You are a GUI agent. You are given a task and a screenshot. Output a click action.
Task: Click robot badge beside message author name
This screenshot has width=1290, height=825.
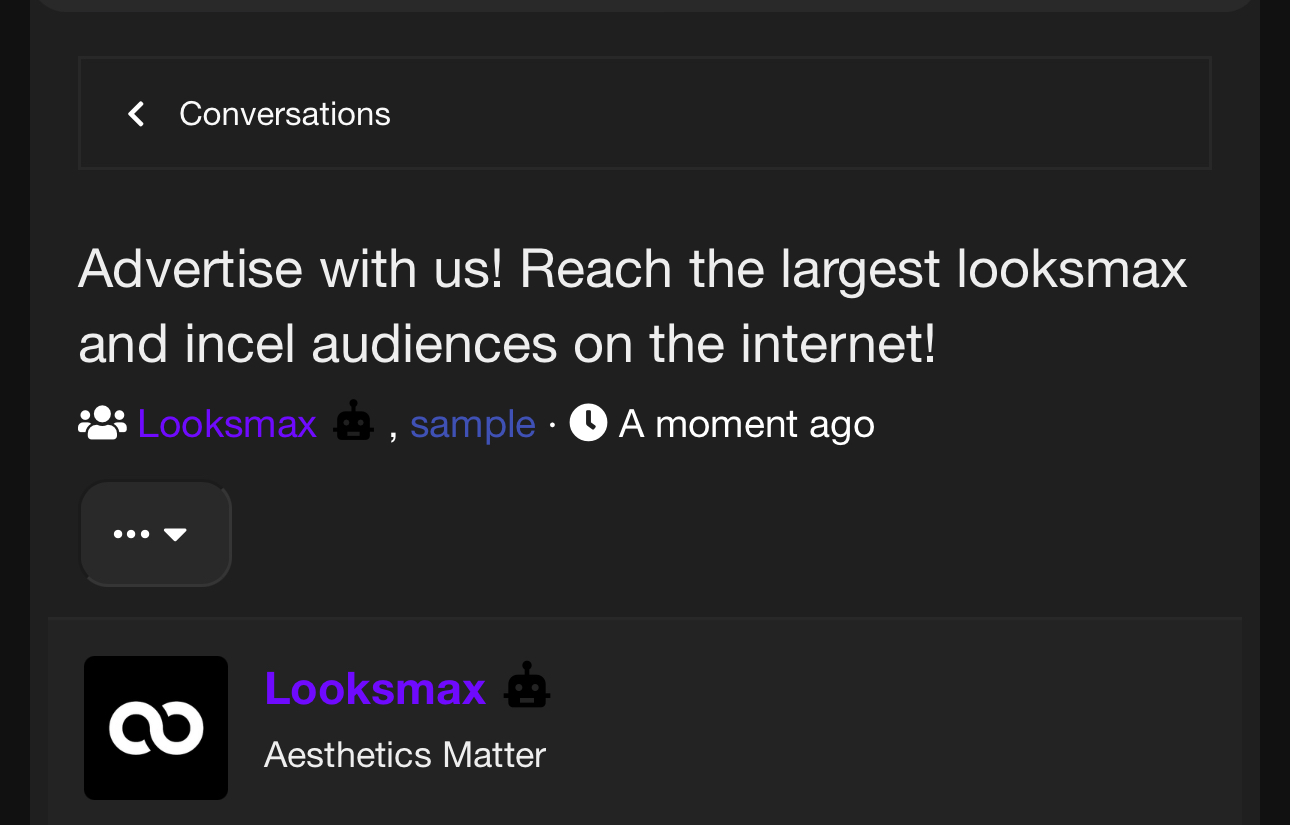tap(527, 686)
